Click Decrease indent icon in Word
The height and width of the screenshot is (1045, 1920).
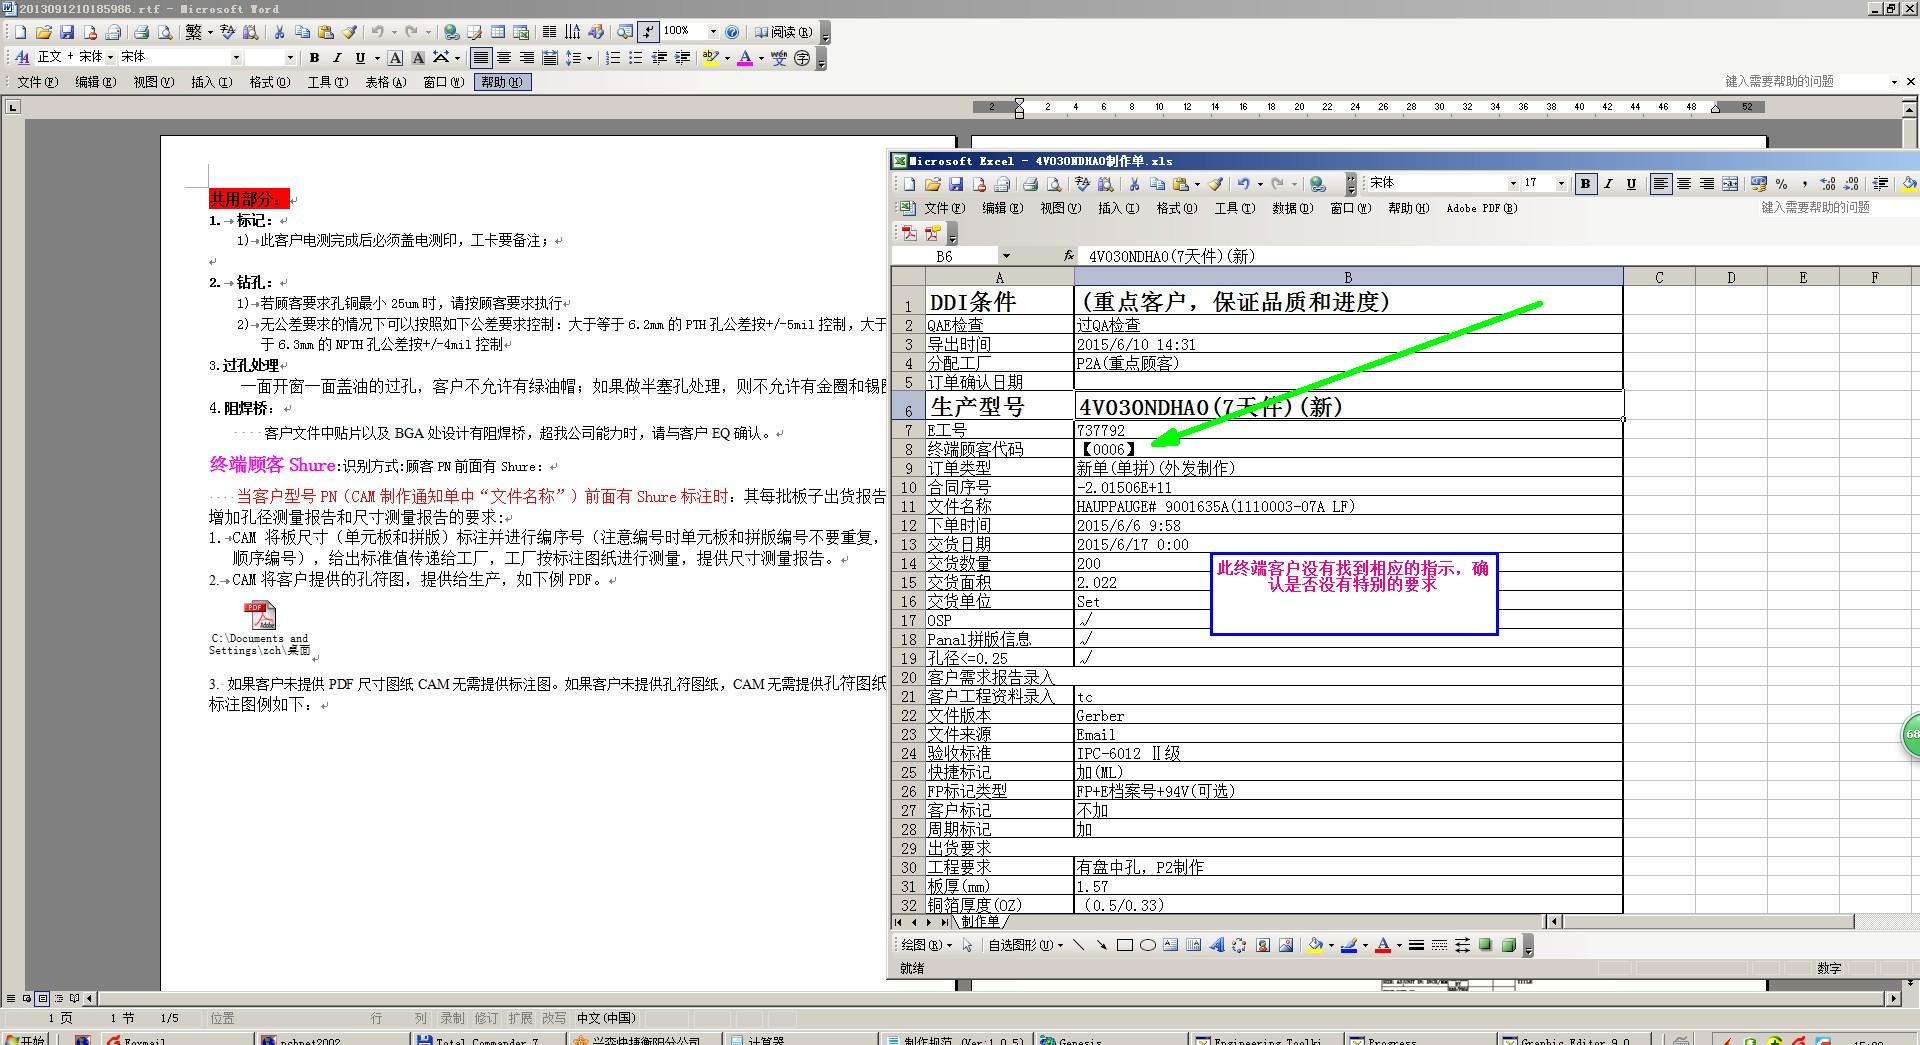659,58
